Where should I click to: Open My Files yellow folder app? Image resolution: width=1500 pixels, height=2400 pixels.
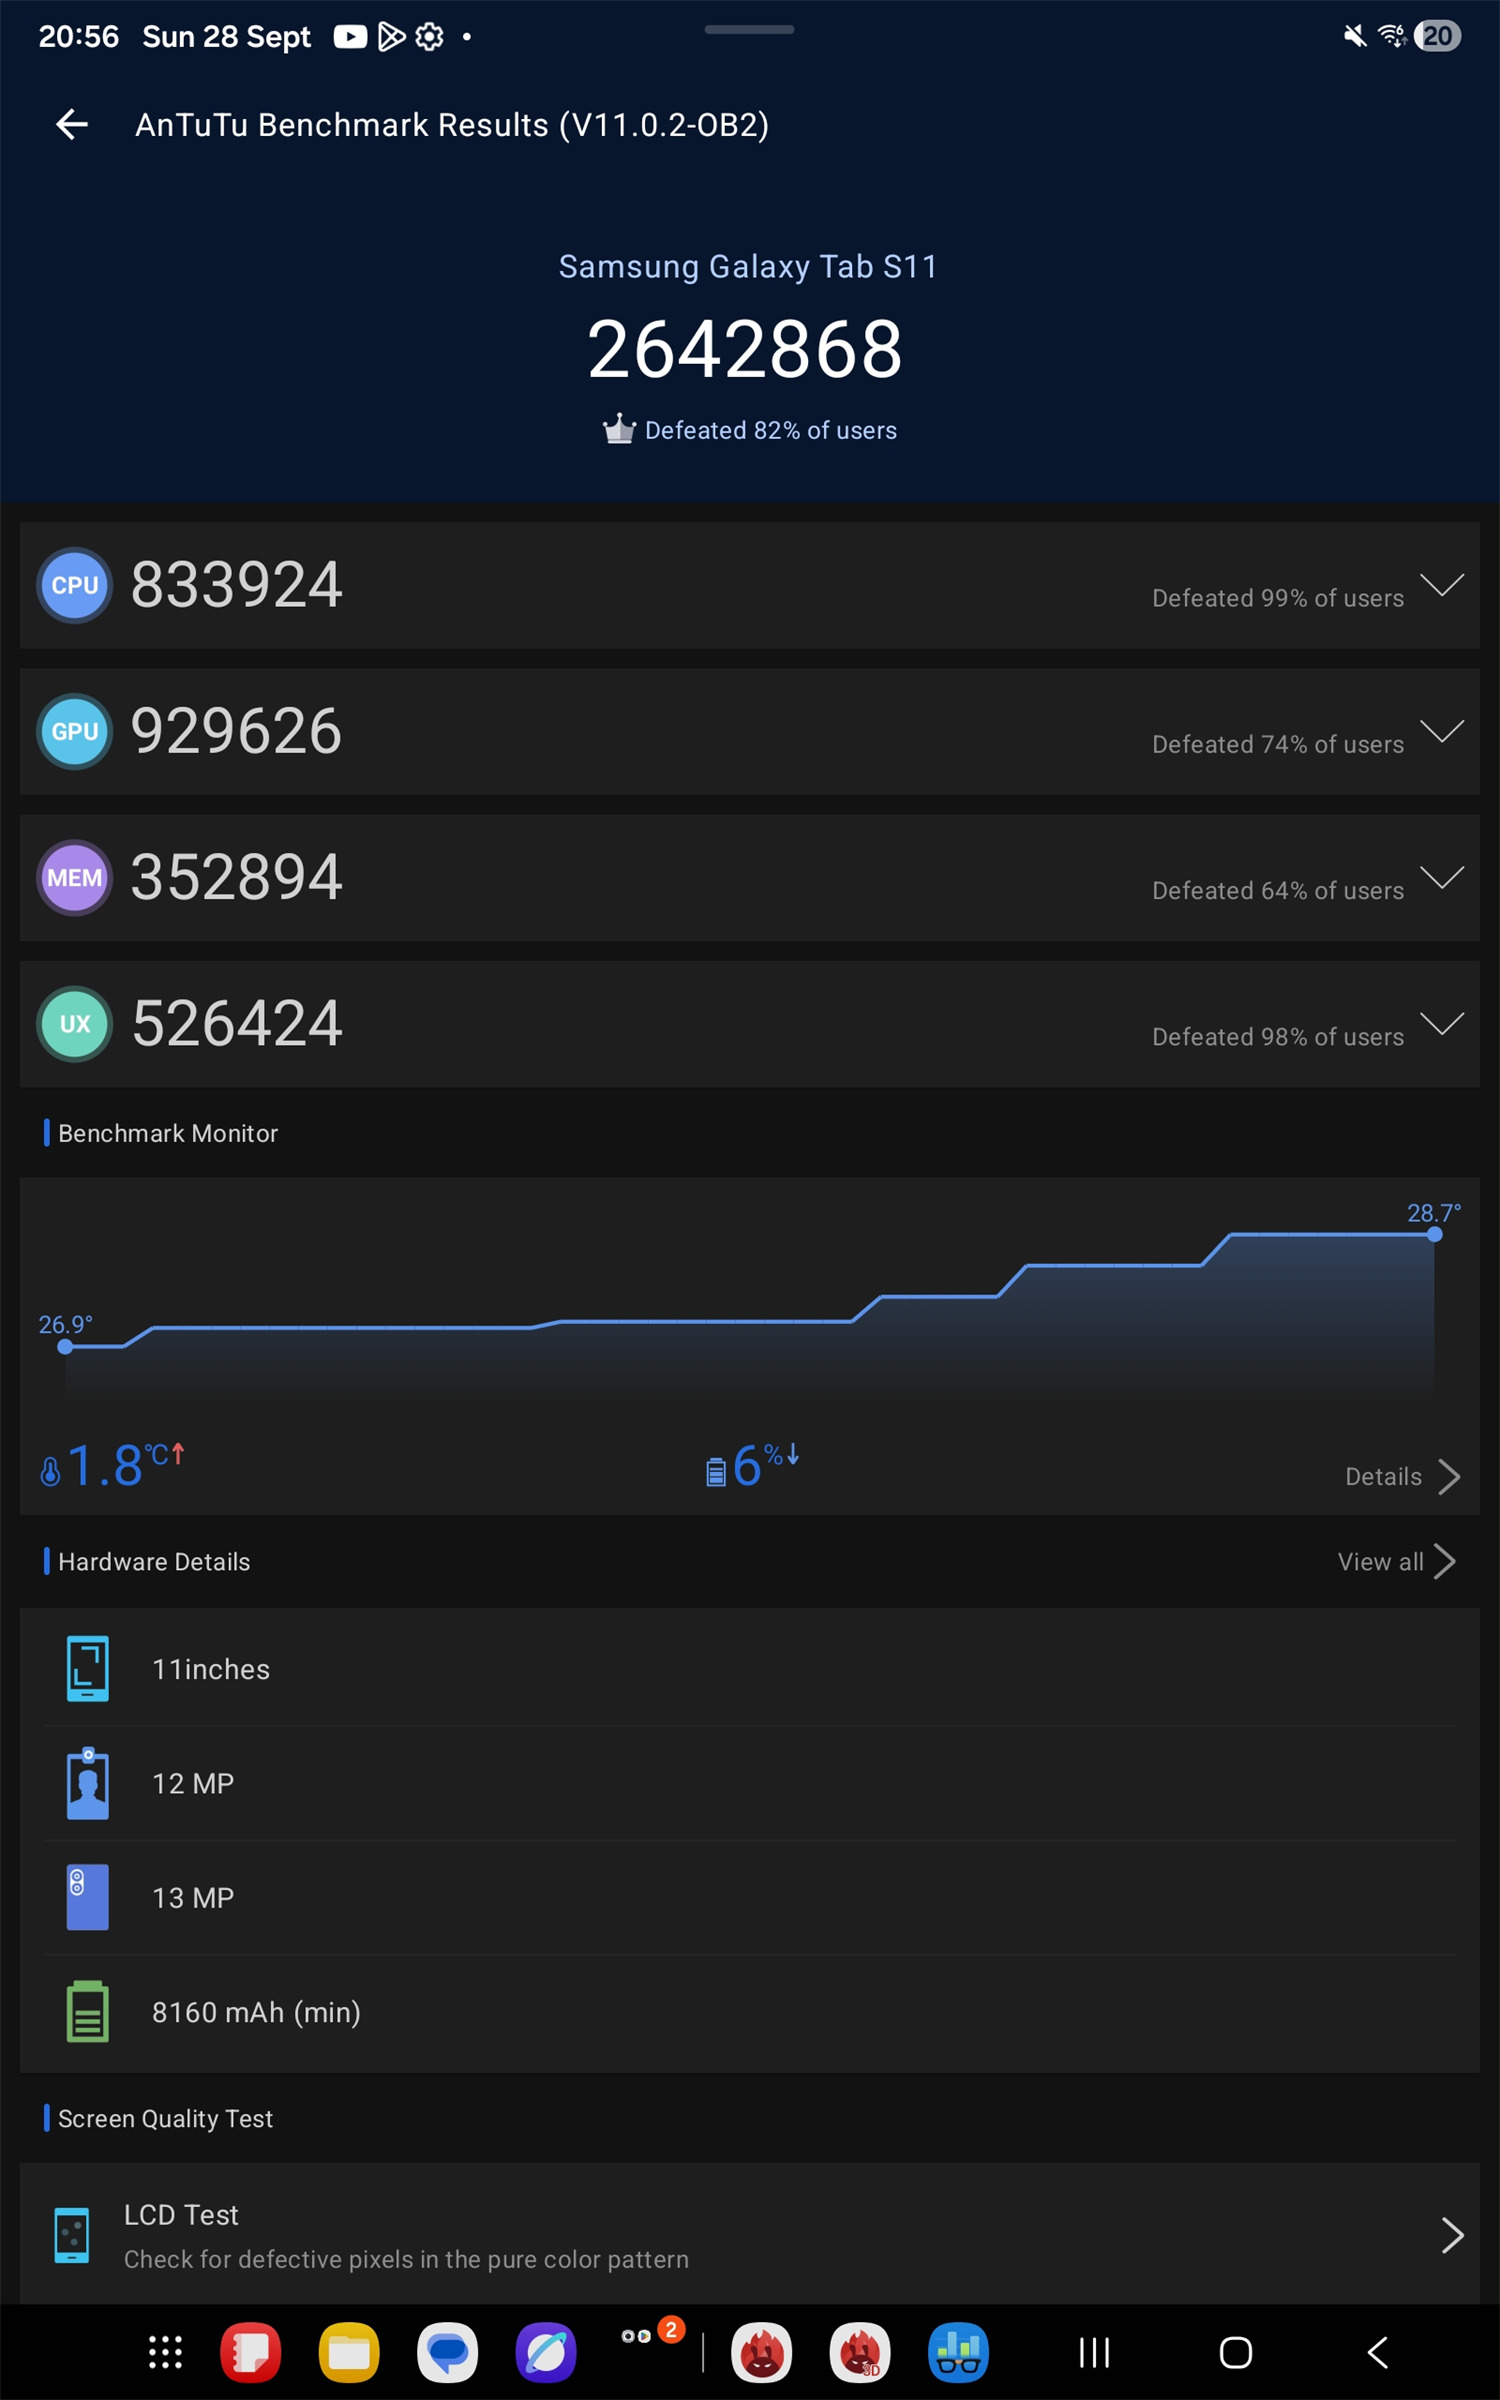(x=349, y=2353)
